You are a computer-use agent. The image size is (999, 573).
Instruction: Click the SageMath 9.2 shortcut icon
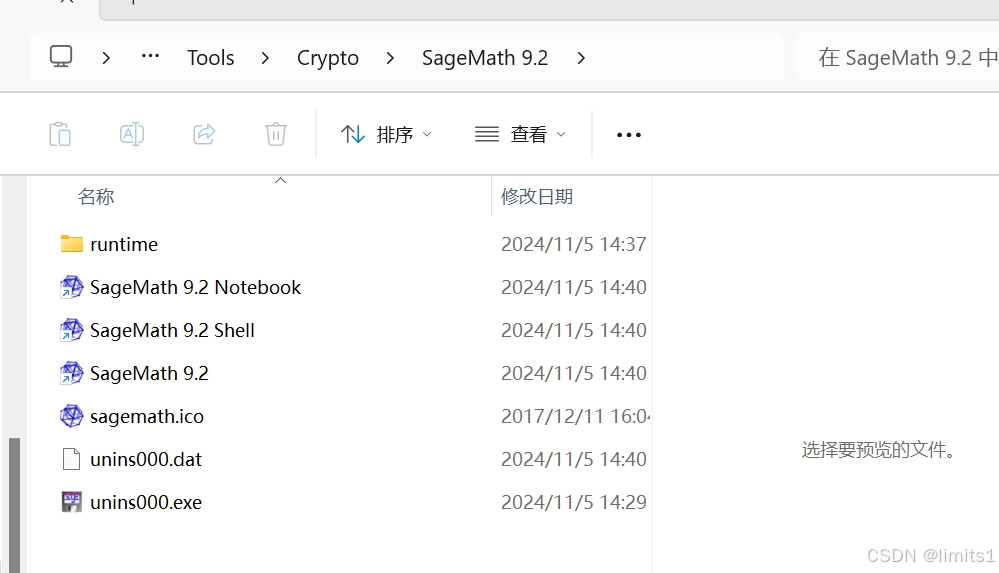(71, 373)
